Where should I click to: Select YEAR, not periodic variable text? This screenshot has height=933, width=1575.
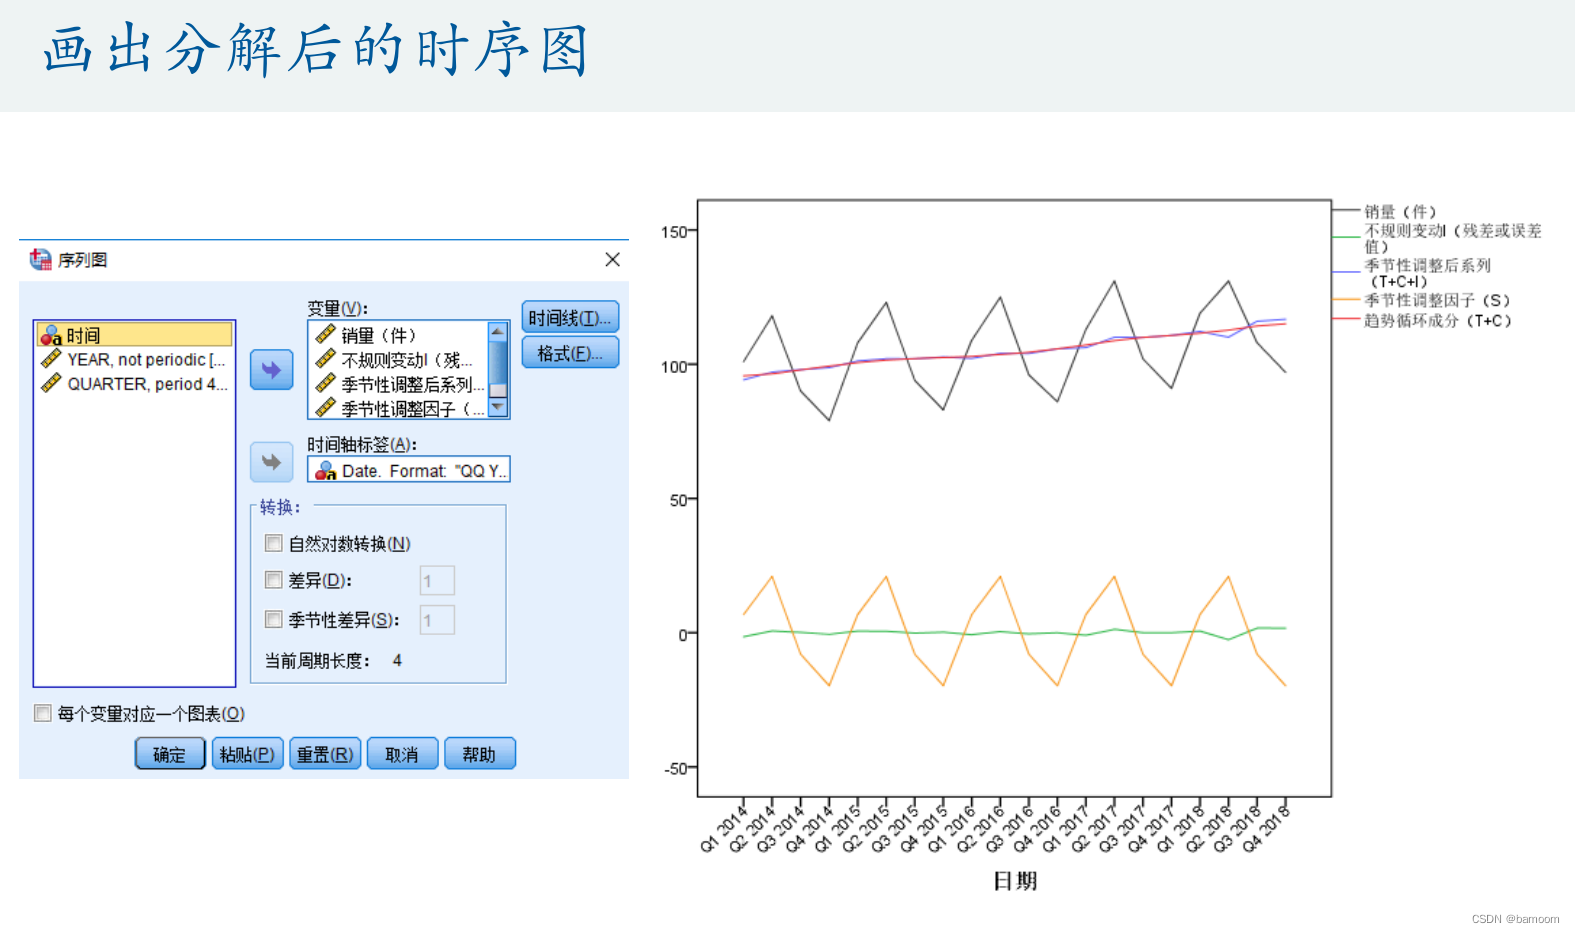pos(146,359)
